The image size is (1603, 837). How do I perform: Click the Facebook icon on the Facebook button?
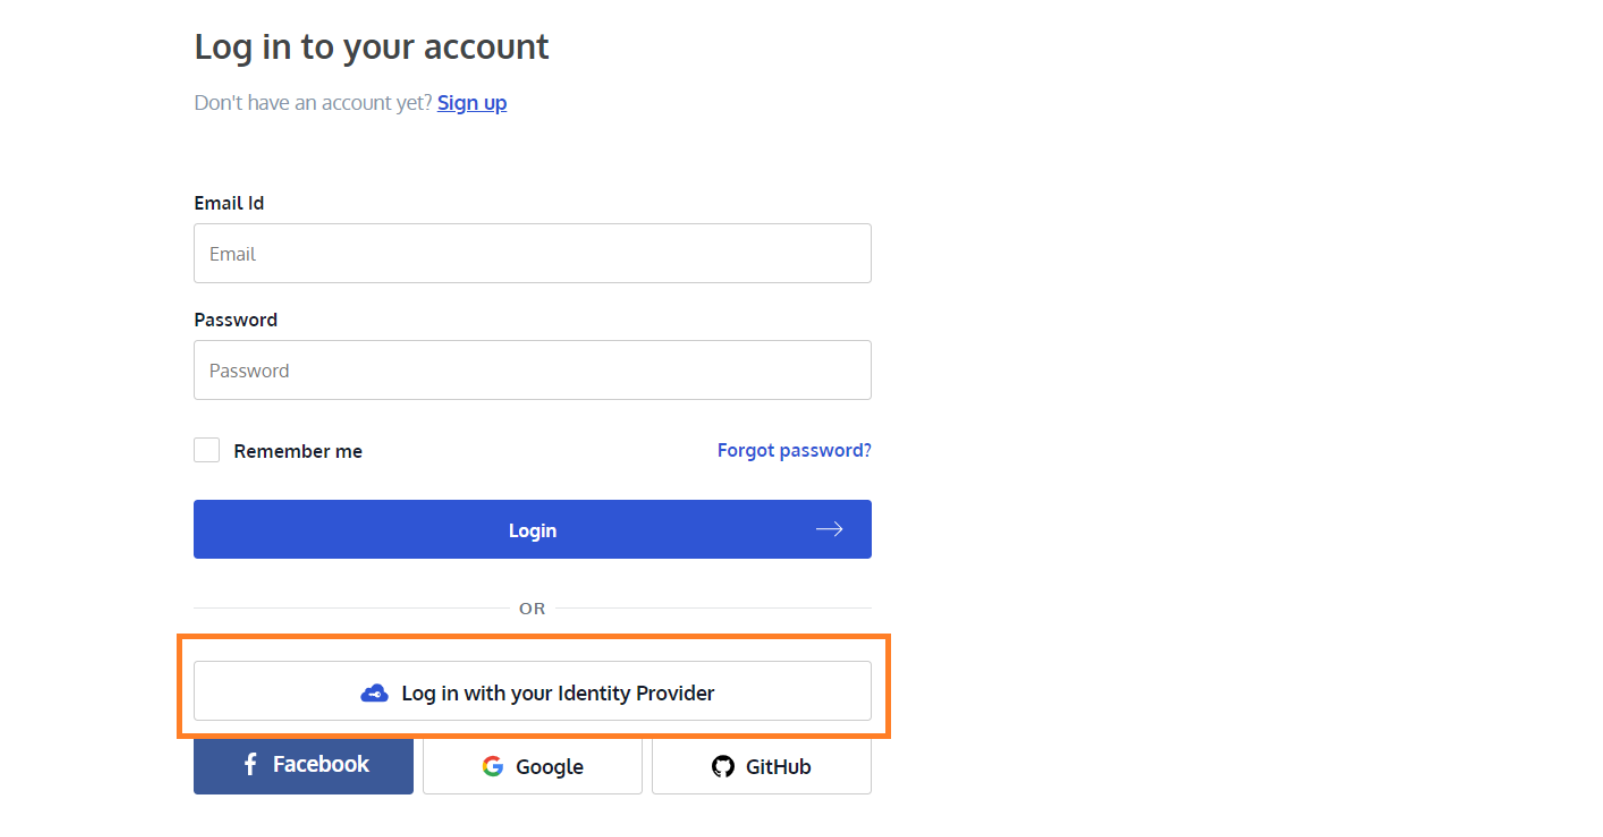point(249,764)
